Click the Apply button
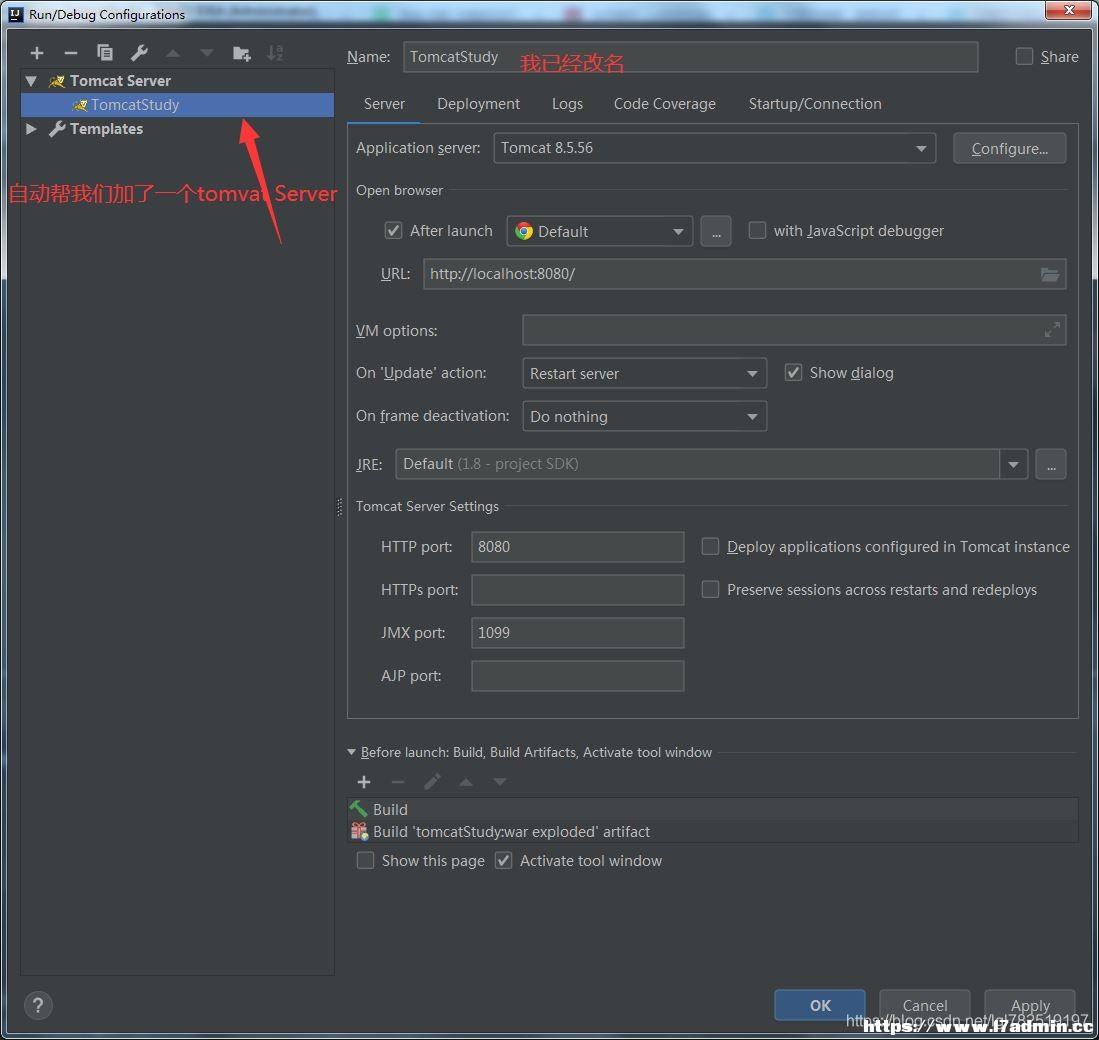1099x1040 pixels. [x=1030, y=1006]
